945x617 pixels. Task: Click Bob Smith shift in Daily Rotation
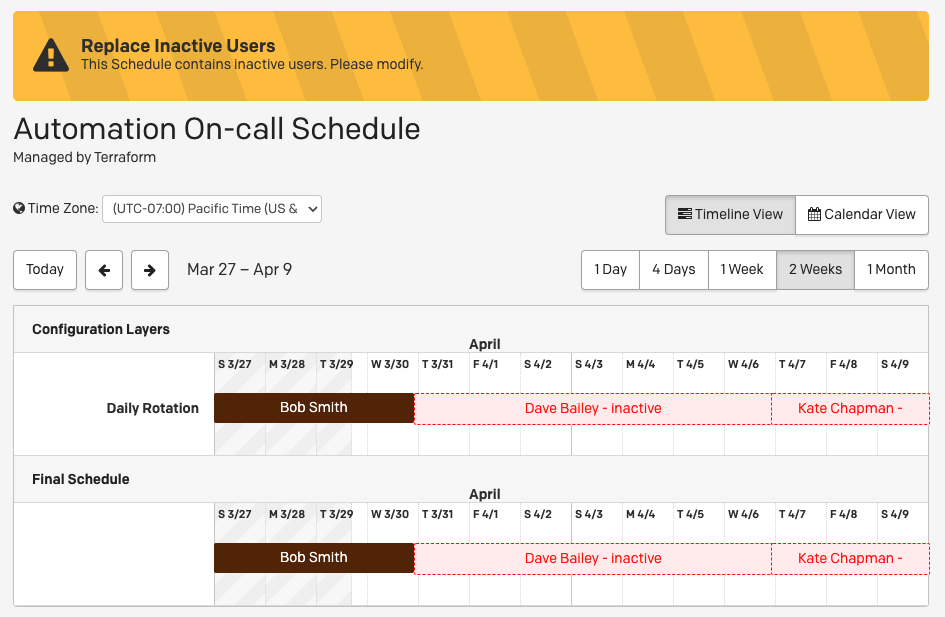click(314, 408)
